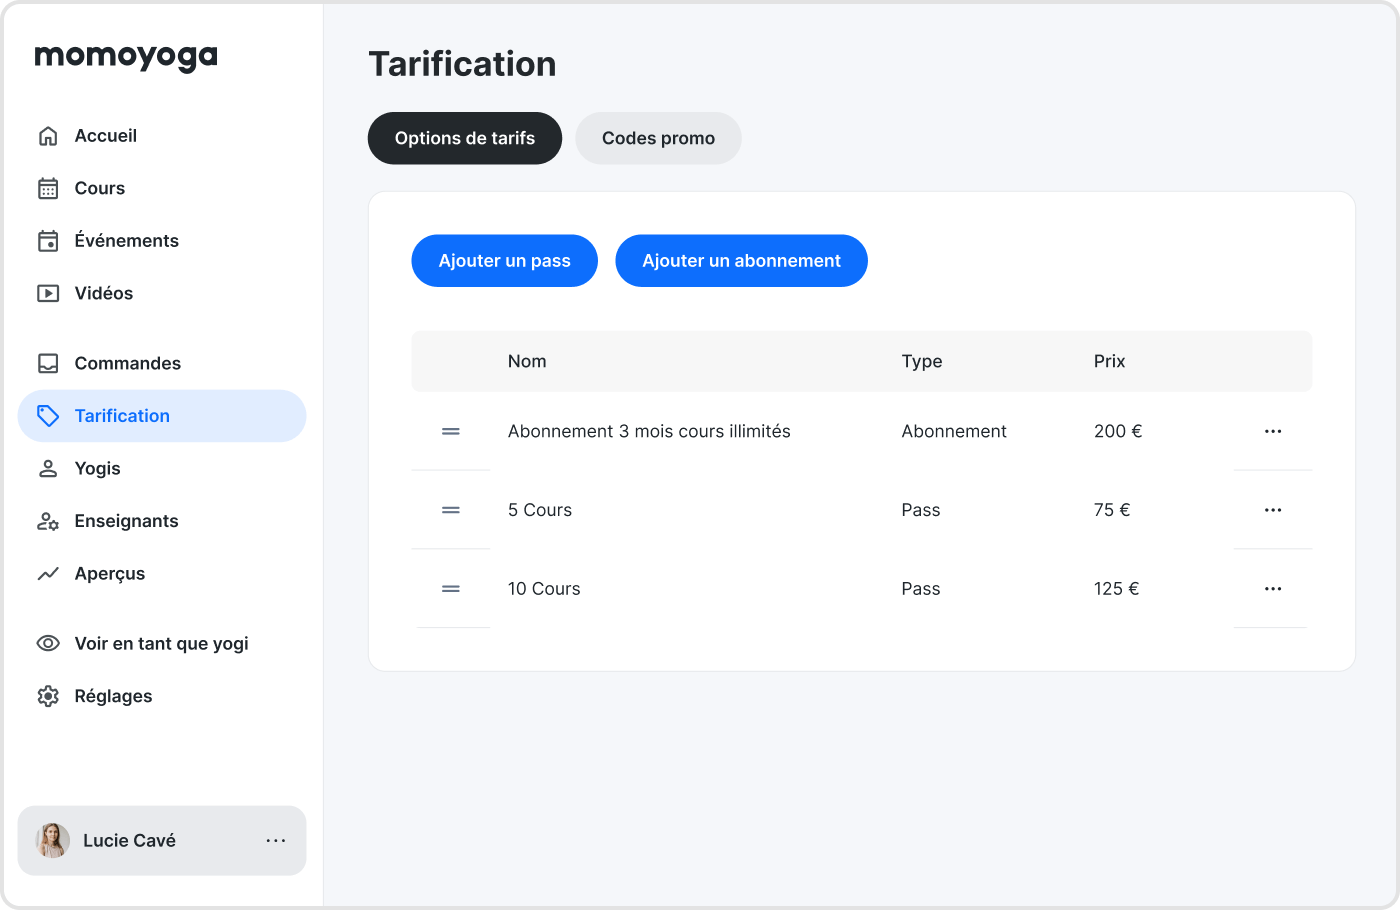Click the Type column header
The image size is (1400, 910).
922,361
